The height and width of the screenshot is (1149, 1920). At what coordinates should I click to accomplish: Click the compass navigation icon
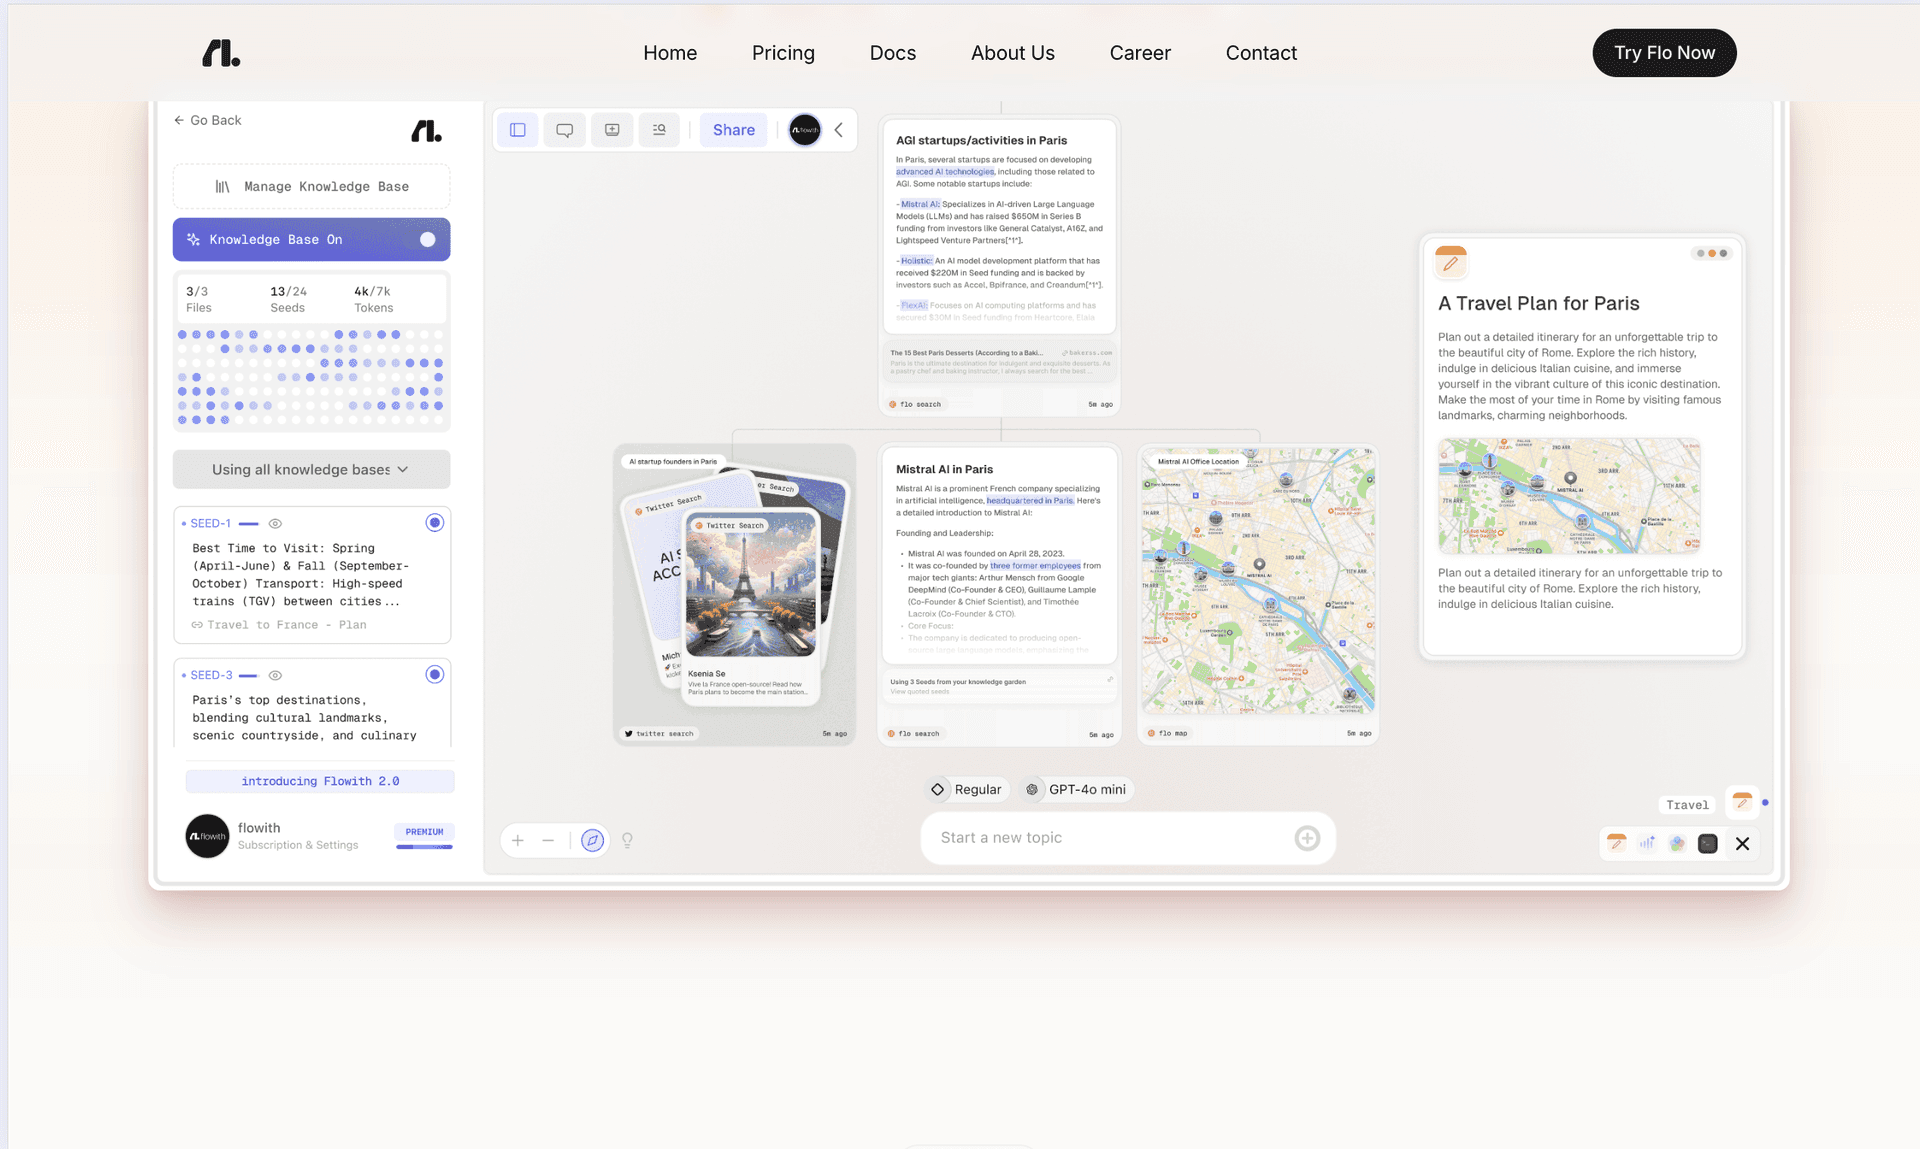point(592,840)
